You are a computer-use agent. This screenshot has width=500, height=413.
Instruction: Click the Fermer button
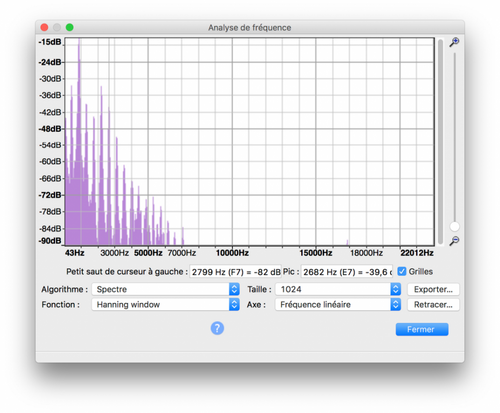point(422,329)
